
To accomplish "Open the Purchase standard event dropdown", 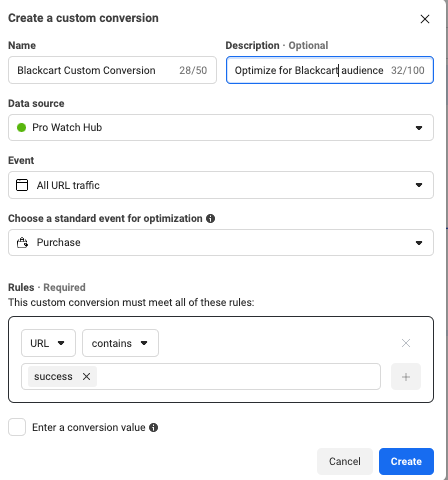I will tap(221, 242).
